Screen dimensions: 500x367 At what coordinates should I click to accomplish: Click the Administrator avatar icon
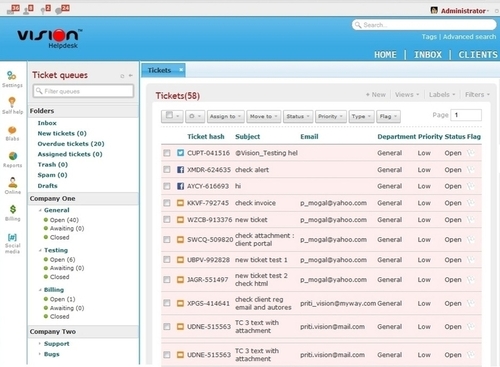[x=434, y=10]
